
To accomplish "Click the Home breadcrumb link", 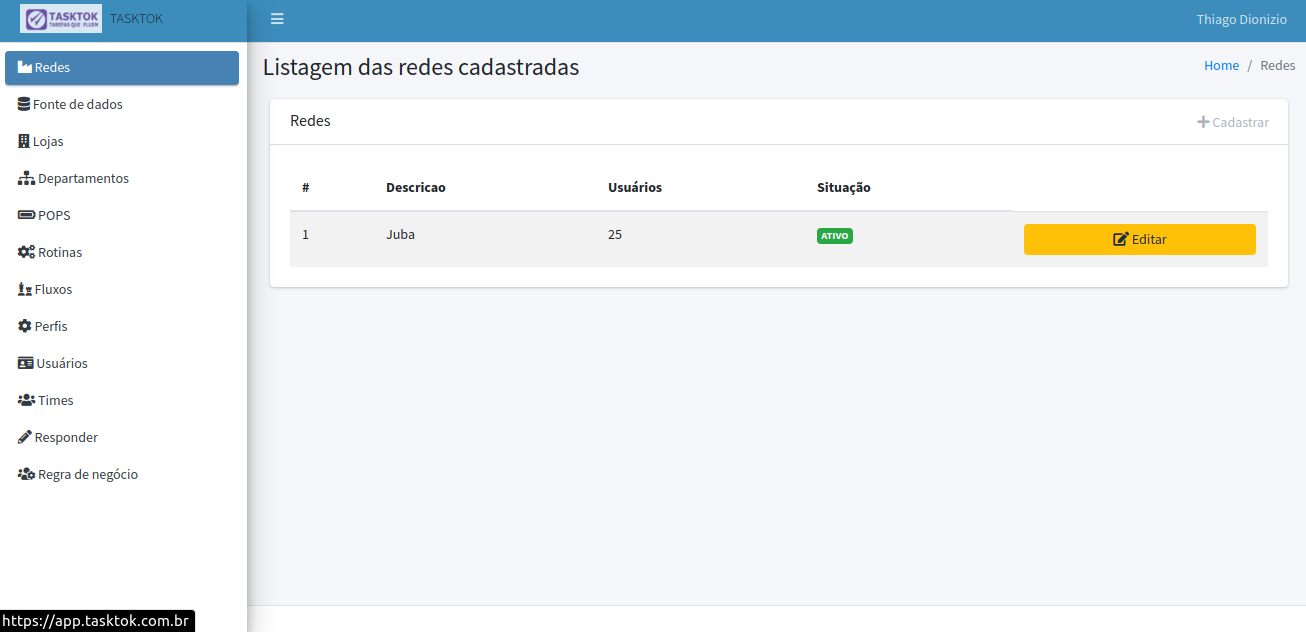I will click(x=1221, y=65).
